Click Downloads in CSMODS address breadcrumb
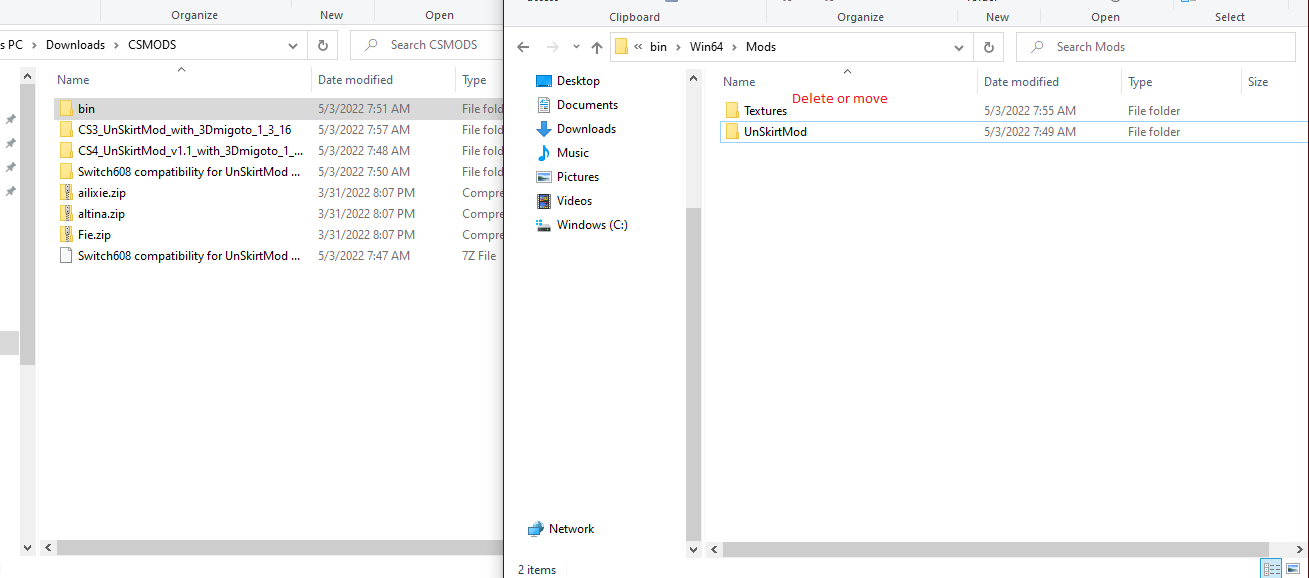Screen dimensions: 1309x578 75,45
